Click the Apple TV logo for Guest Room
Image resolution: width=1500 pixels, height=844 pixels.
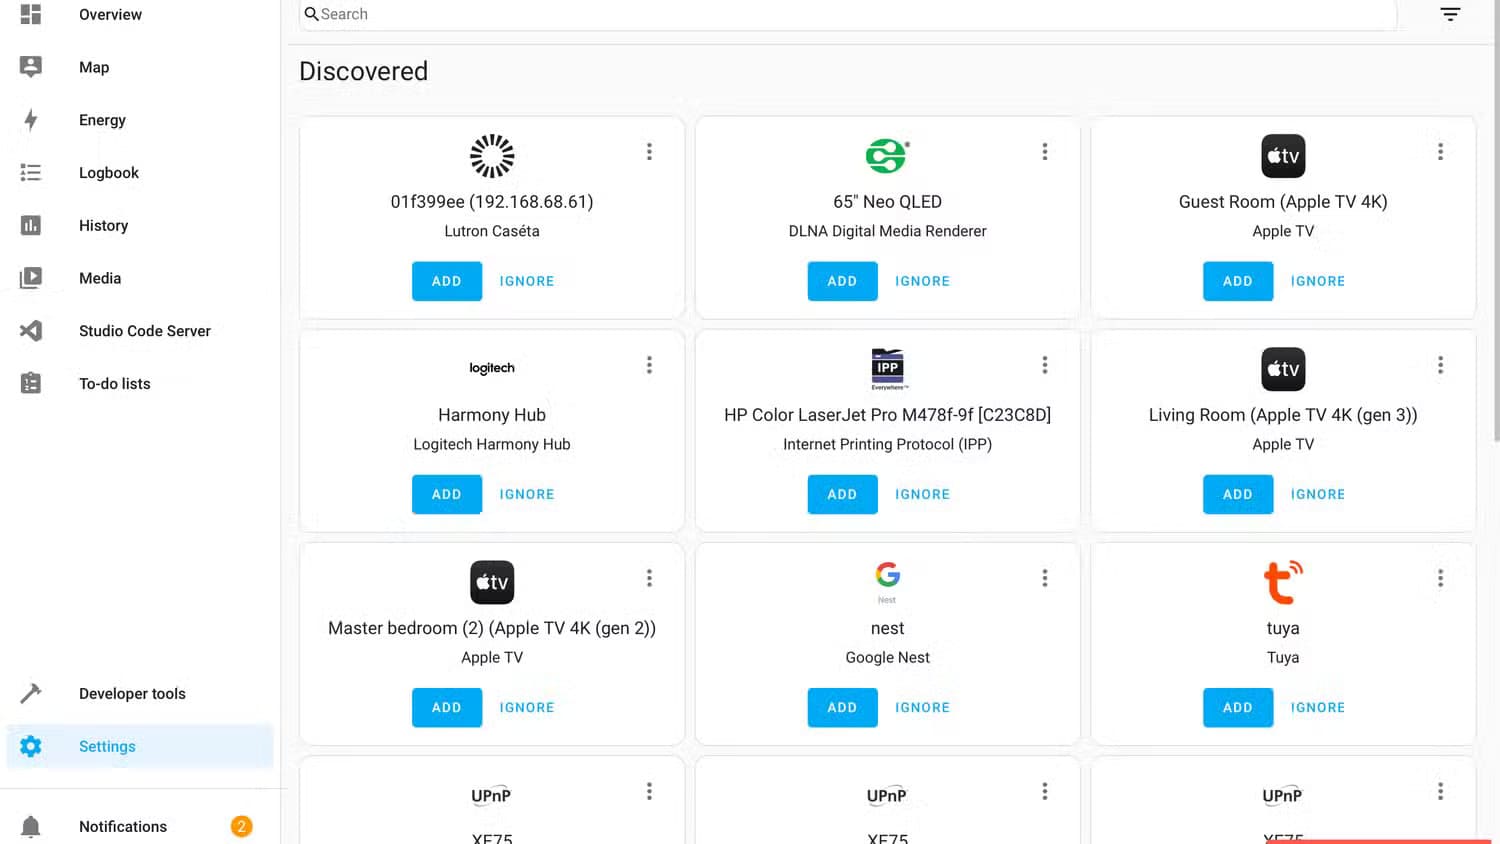click(x=1283, y=156)
